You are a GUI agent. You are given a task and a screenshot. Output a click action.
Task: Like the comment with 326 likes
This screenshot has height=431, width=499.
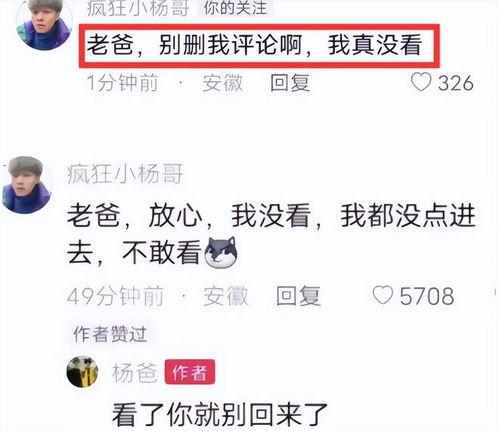(421, 82)
